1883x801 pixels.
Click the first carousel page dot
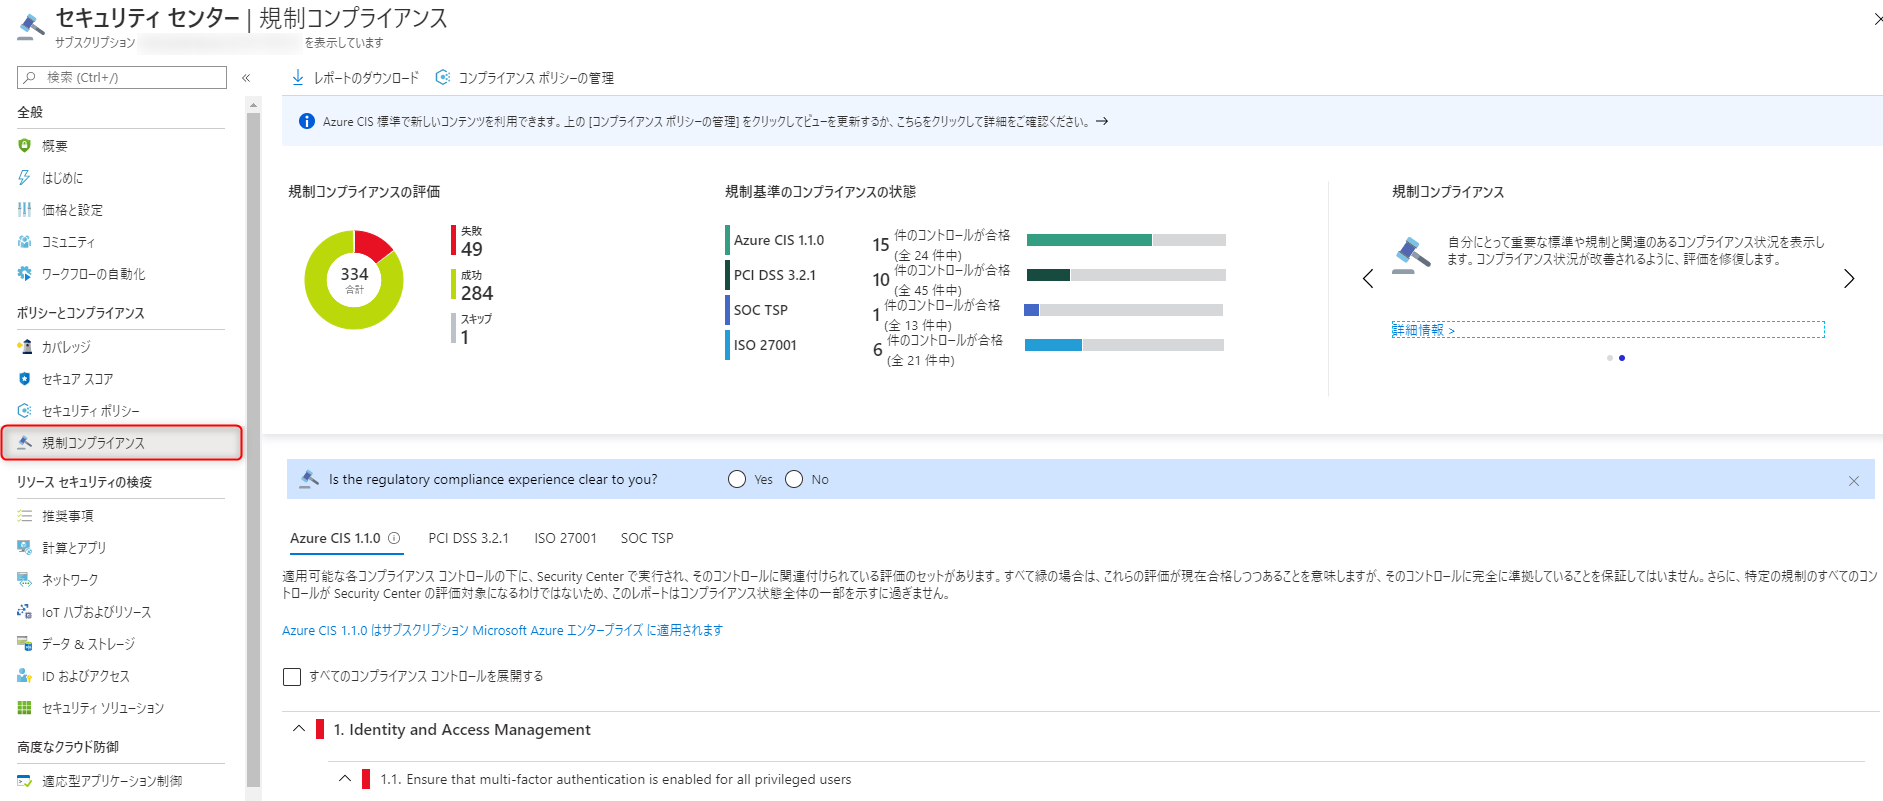point(1610,358)
